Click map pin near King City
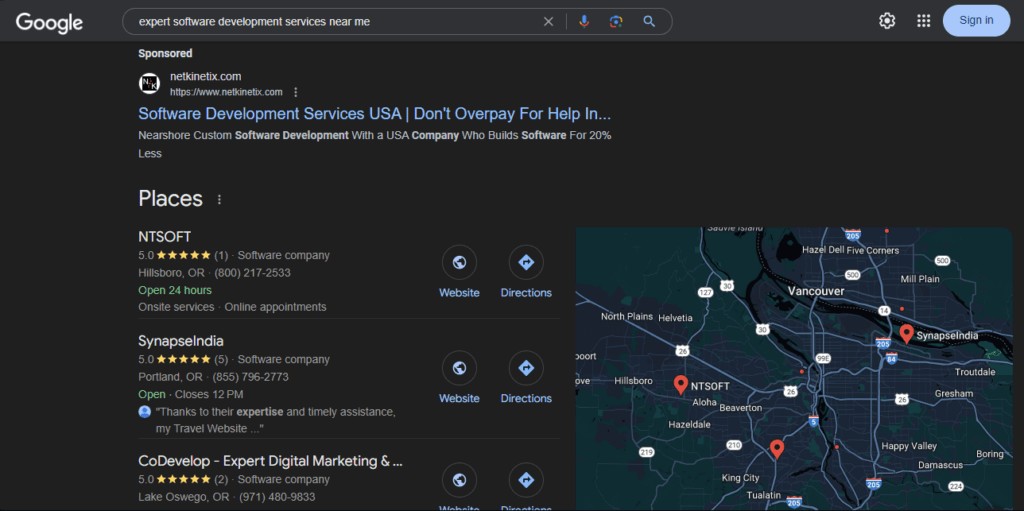1024x511 pixels. (x=776, y=449)
